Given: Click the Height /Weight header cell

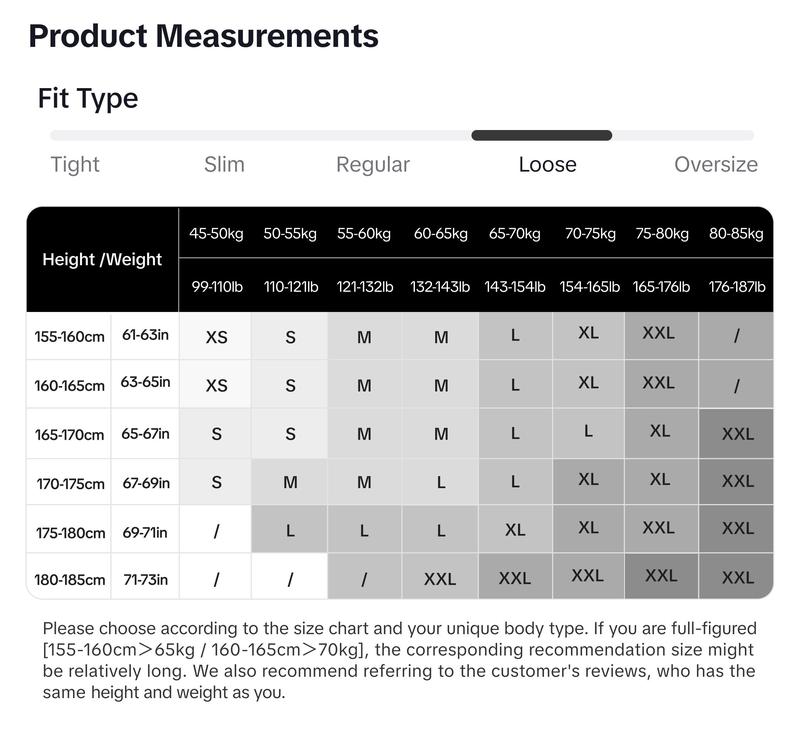Looking at the screenshot, I should click(103, 259).
